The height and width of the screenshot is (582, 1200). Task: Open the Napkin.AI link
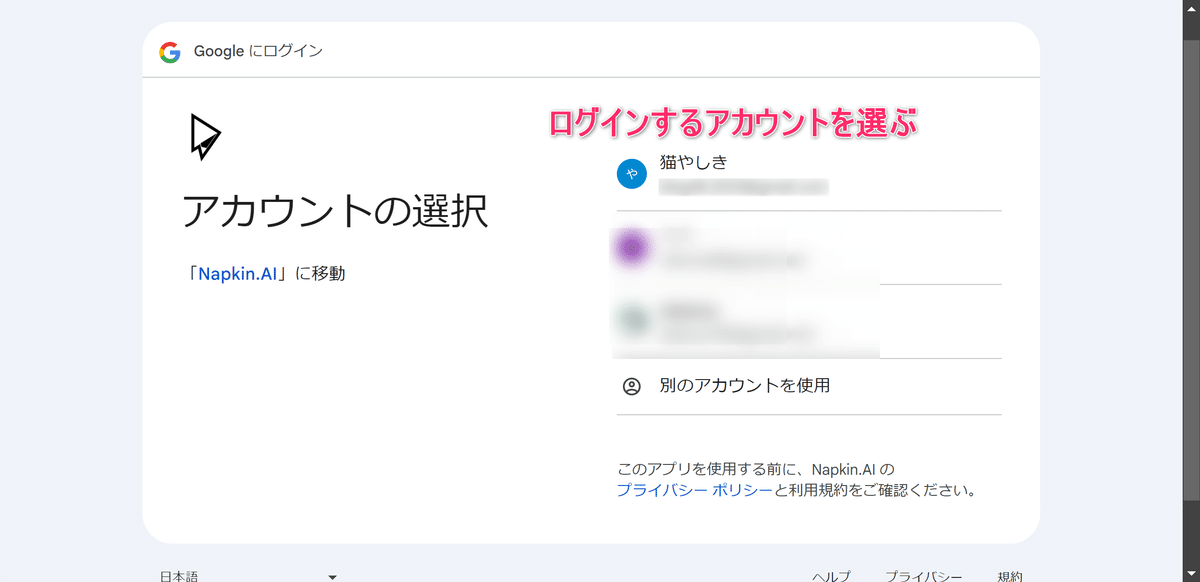[238, 273]
